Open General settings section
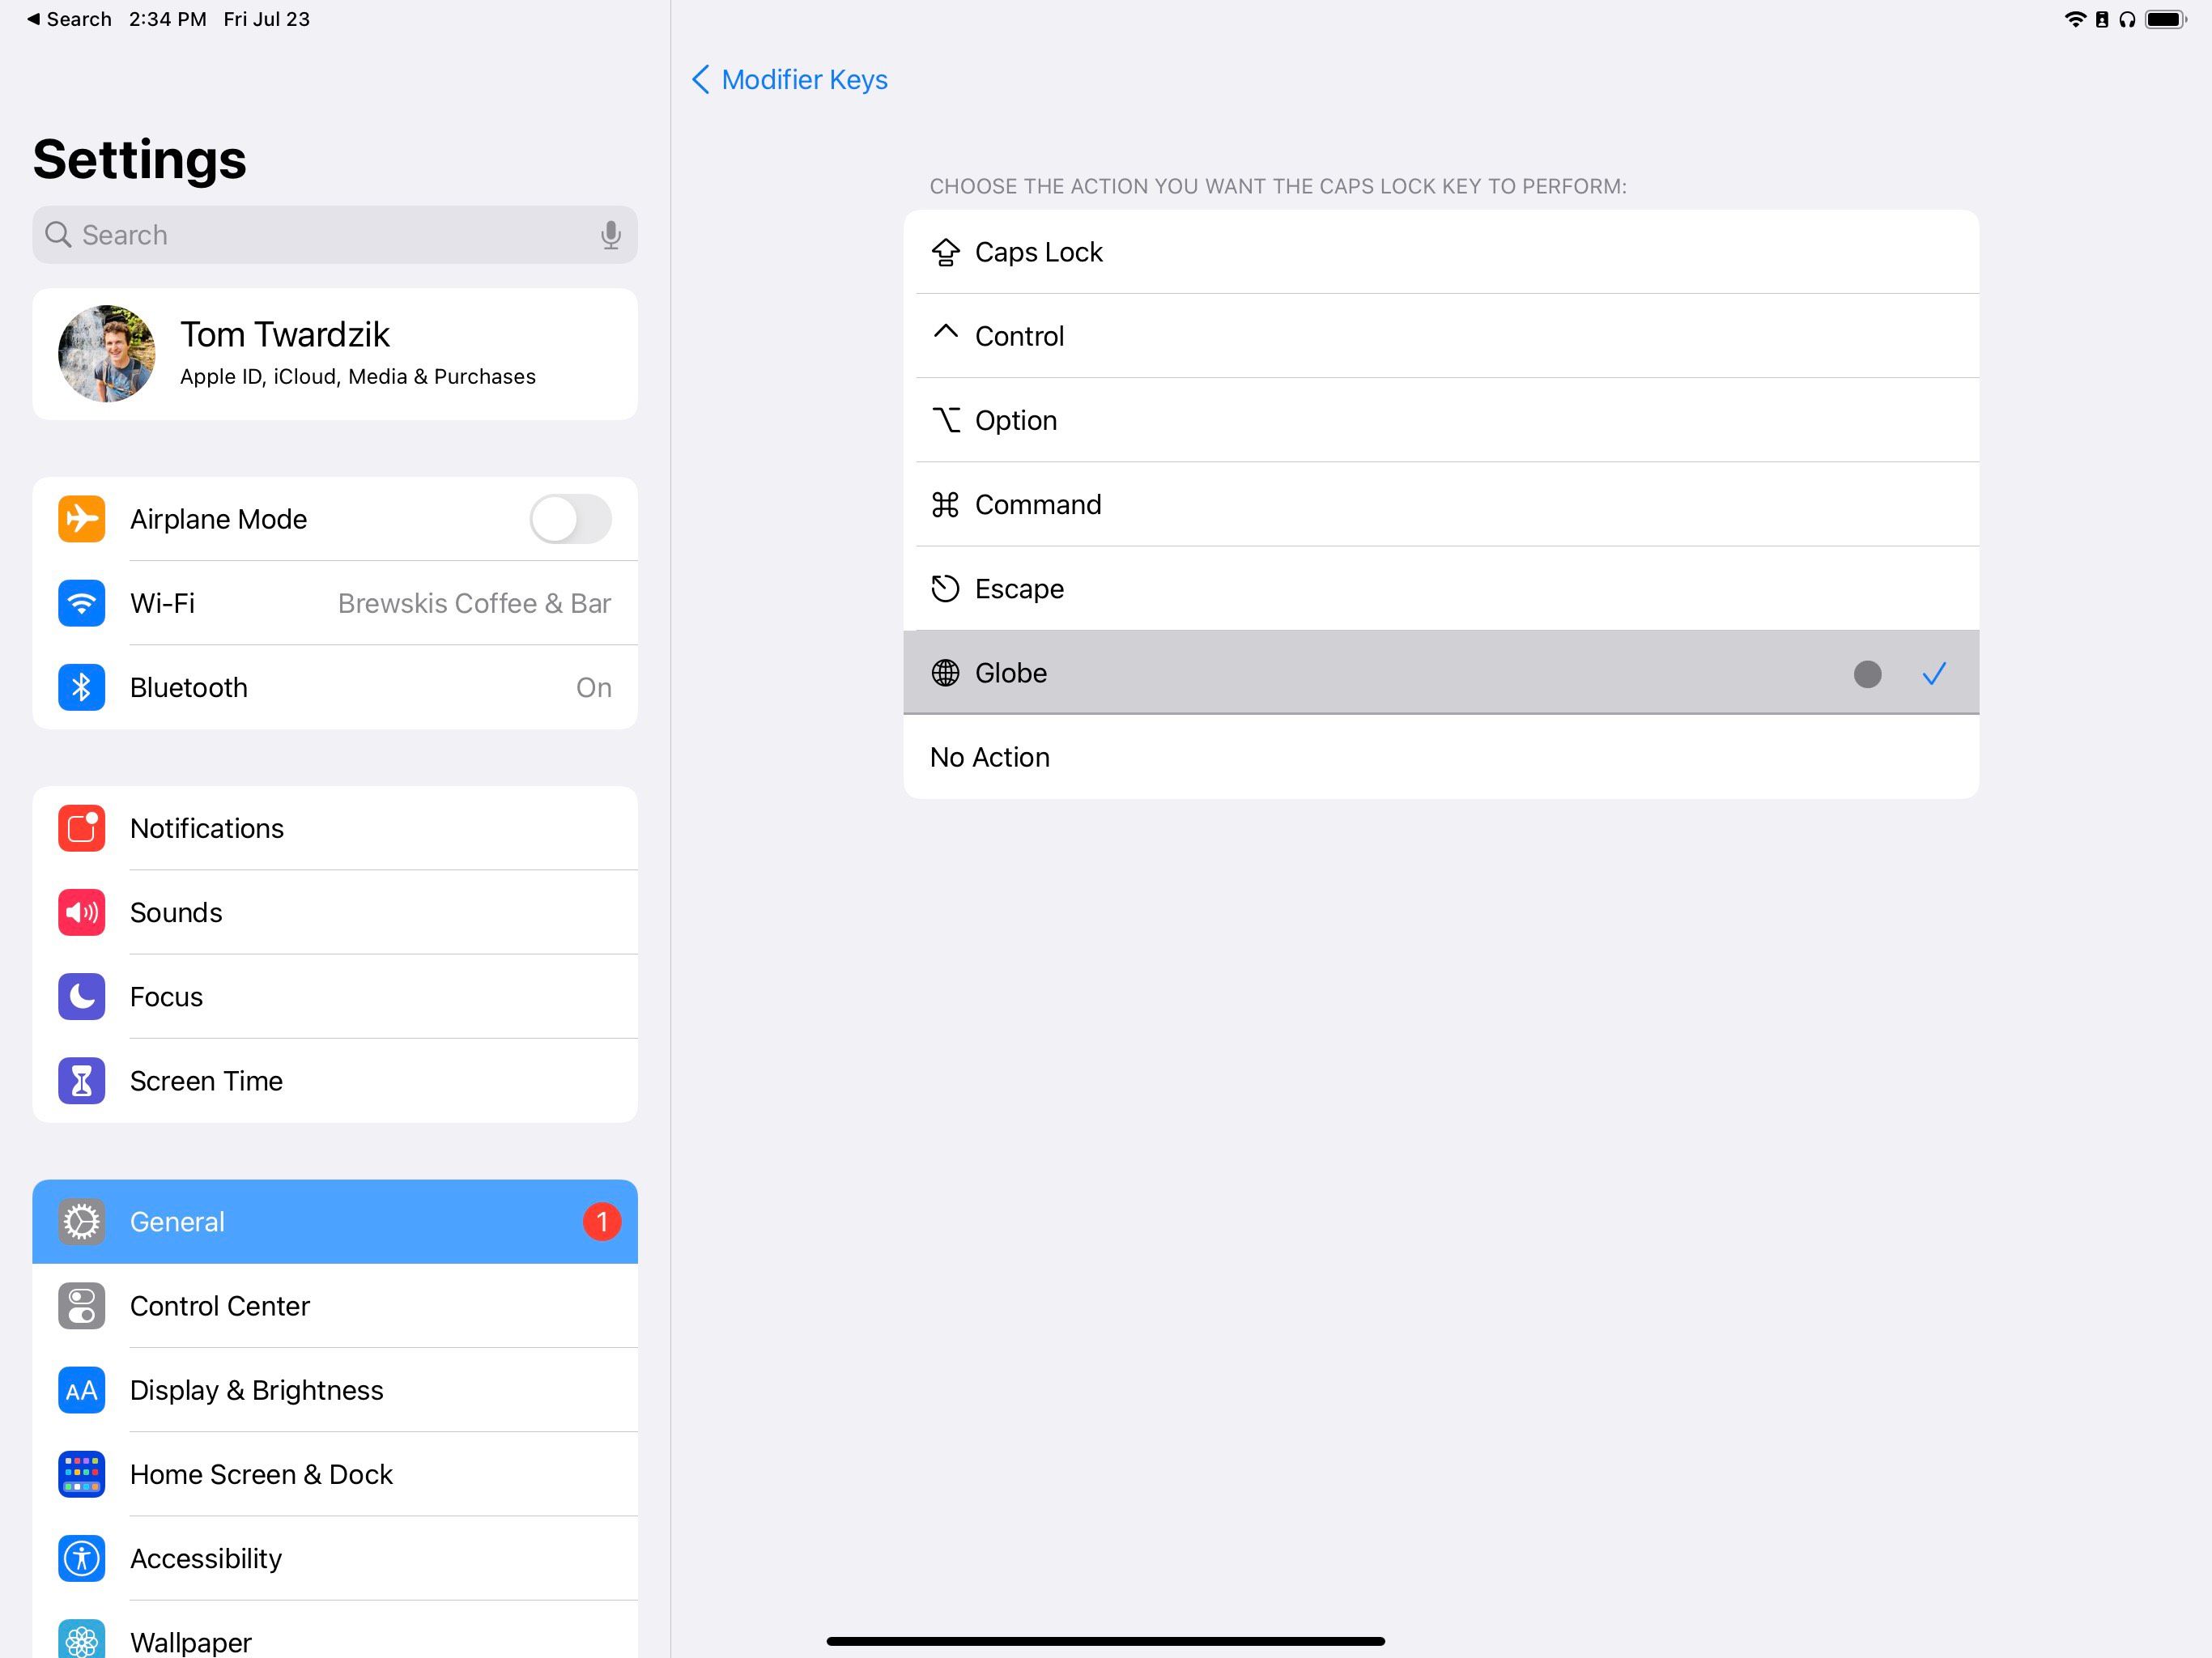2212x1658 pixels. 334,1221
